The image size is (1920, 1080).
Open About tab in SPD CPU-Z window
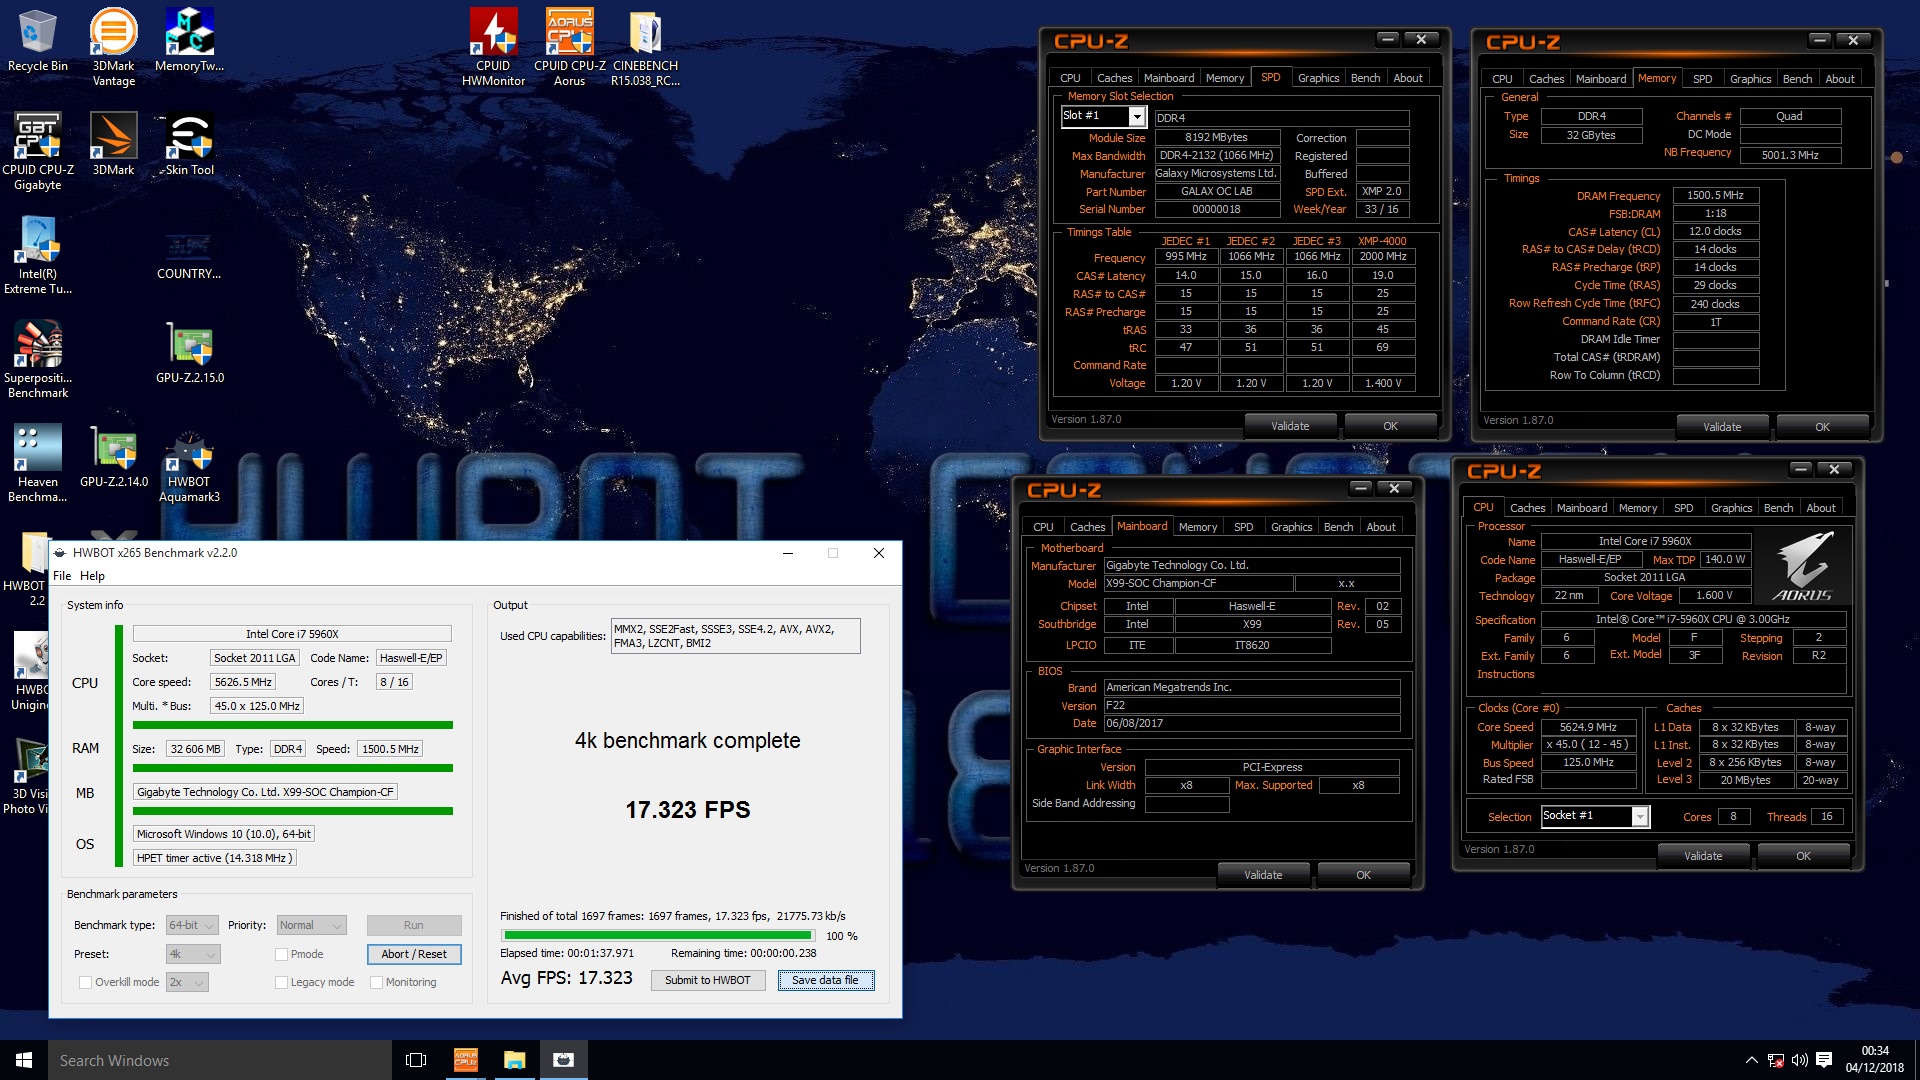[1408, 78]
